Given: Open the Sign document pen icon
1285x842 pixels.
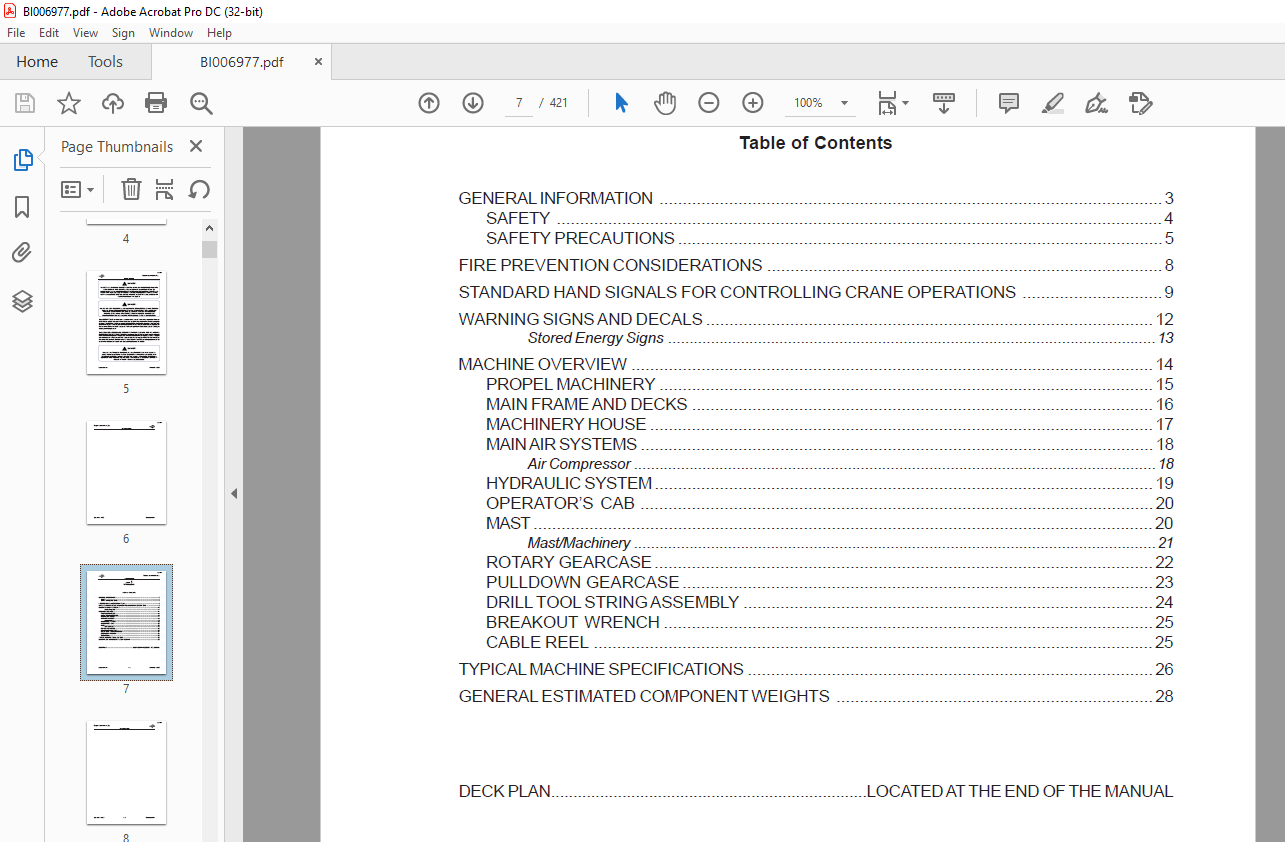Looking at the screenshot, I should (x=1096, y=103).
